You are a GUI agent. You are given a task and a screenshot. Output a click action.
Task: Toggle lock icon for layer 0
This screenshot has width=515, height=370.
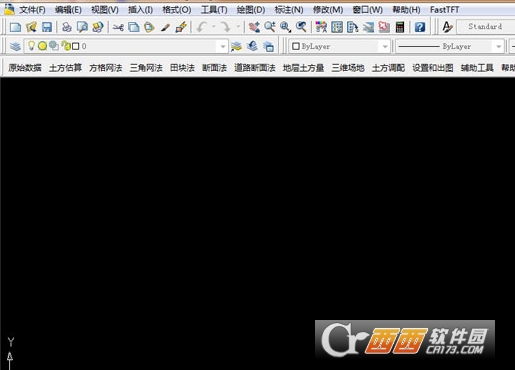(x=66, y=46)
